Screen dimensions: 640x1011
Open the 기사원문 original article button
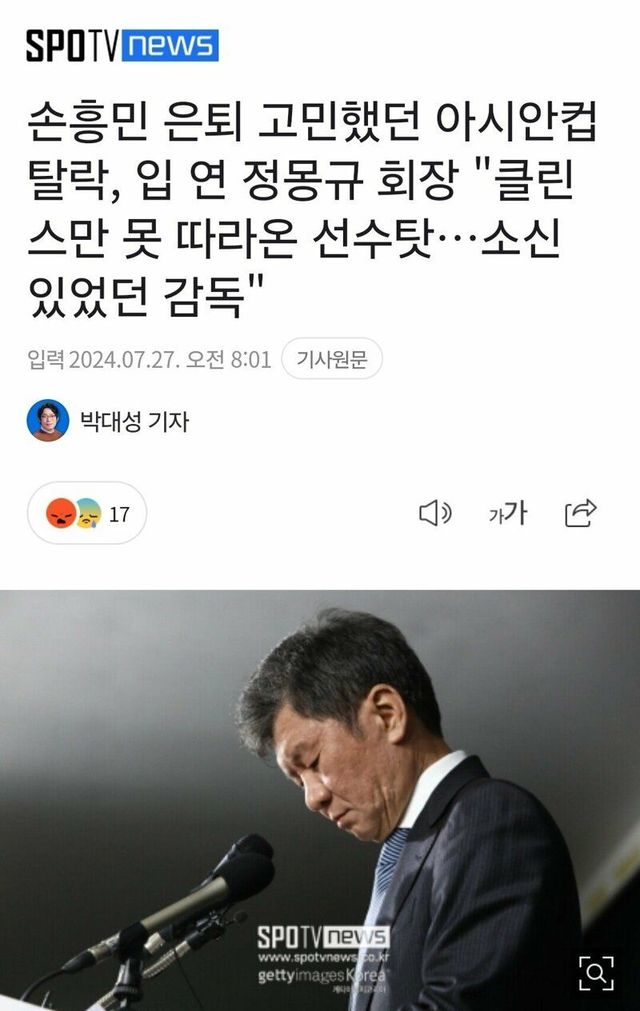click(x=332, y=358)
